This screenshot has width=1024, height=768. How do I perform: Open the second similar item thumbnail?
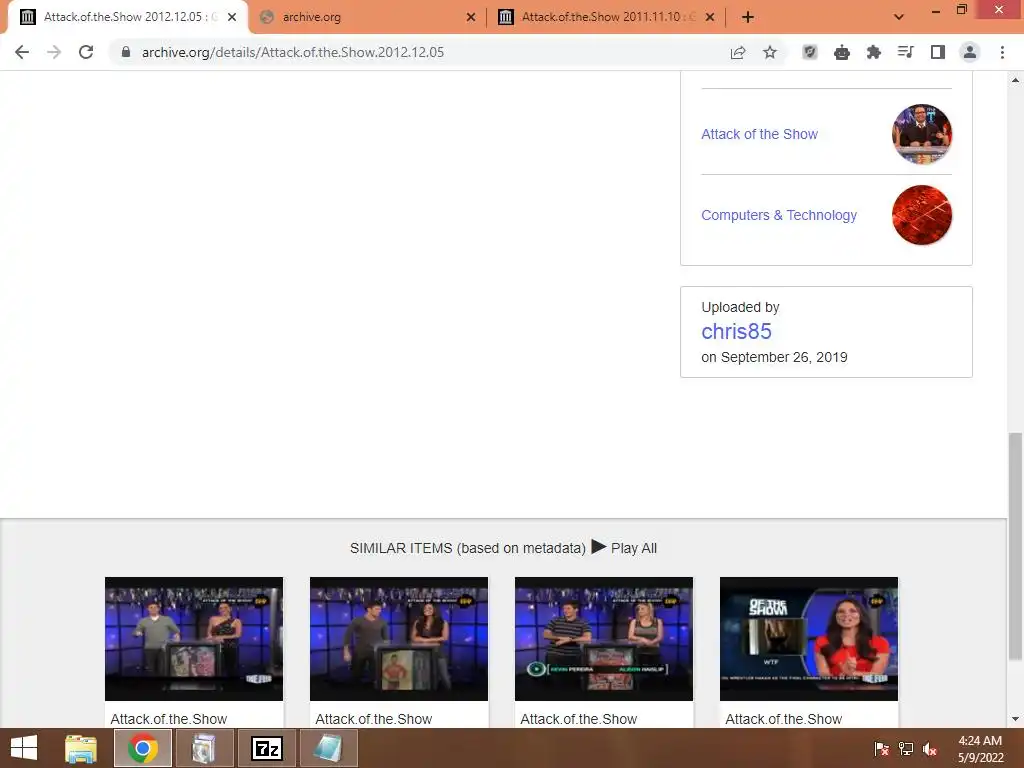coord(398,639)
